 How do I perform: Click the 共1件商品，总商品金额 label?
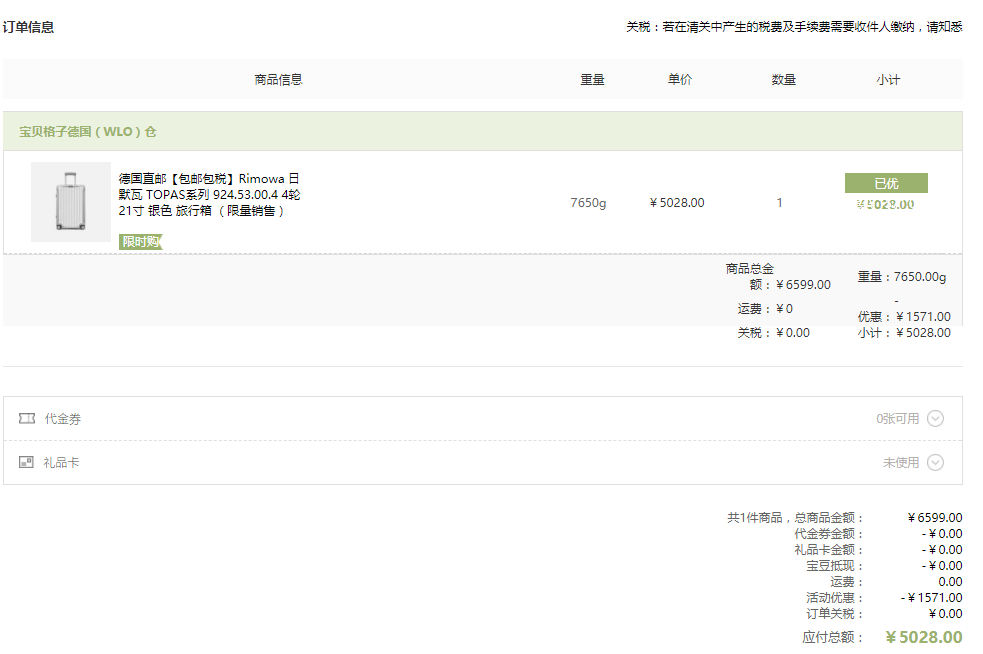795,518
